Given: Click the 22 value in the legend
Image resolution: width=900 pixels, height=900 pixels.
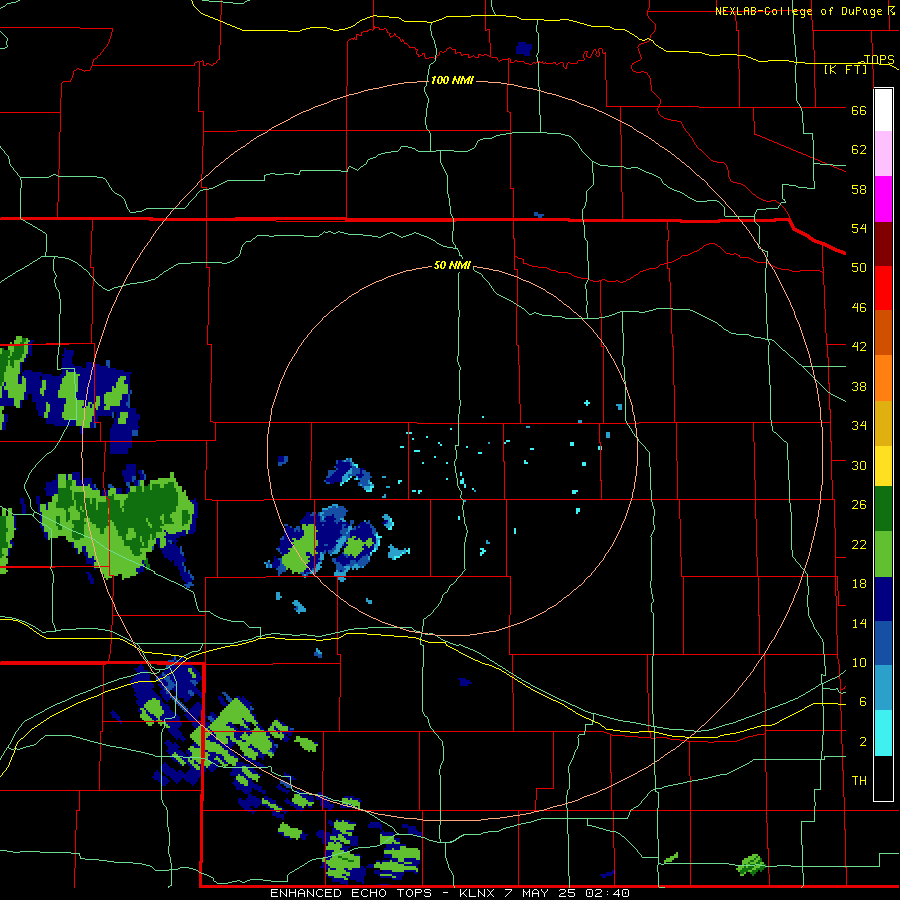Looking at the screenshot, I should pyautogui.click(x=859, y=545).
